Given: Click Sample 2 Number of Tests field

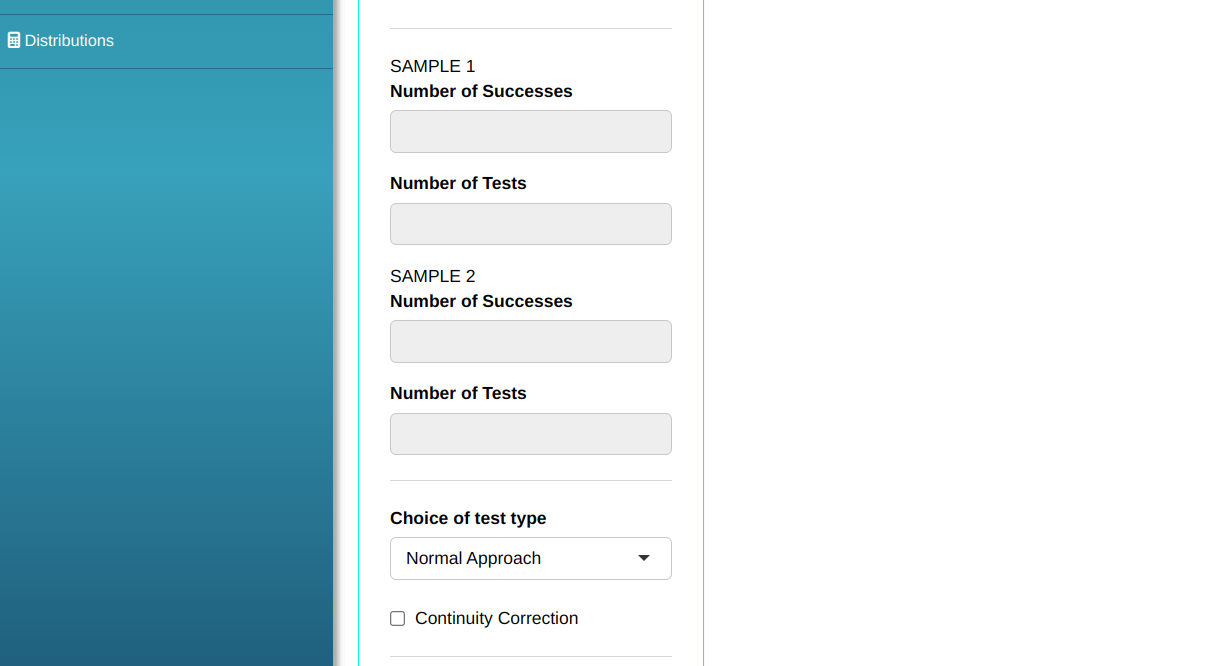Looking at the screenshot, I should point(530,434).
